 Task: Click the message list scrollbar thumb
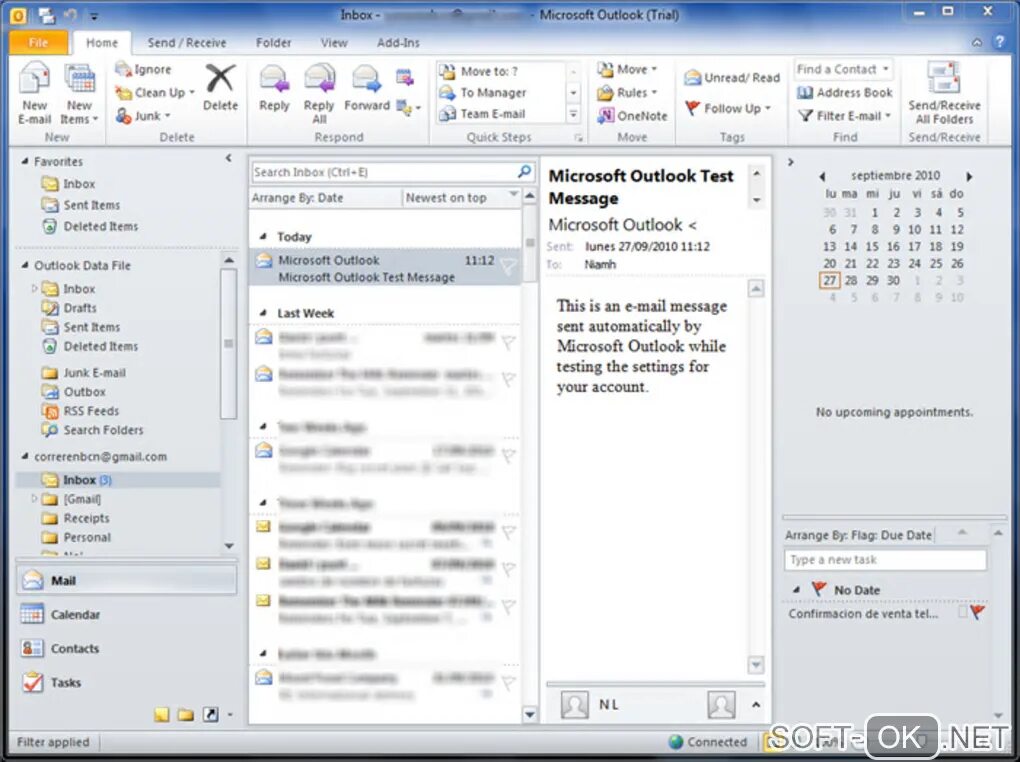pyautogui.click(x=530, y=244)
